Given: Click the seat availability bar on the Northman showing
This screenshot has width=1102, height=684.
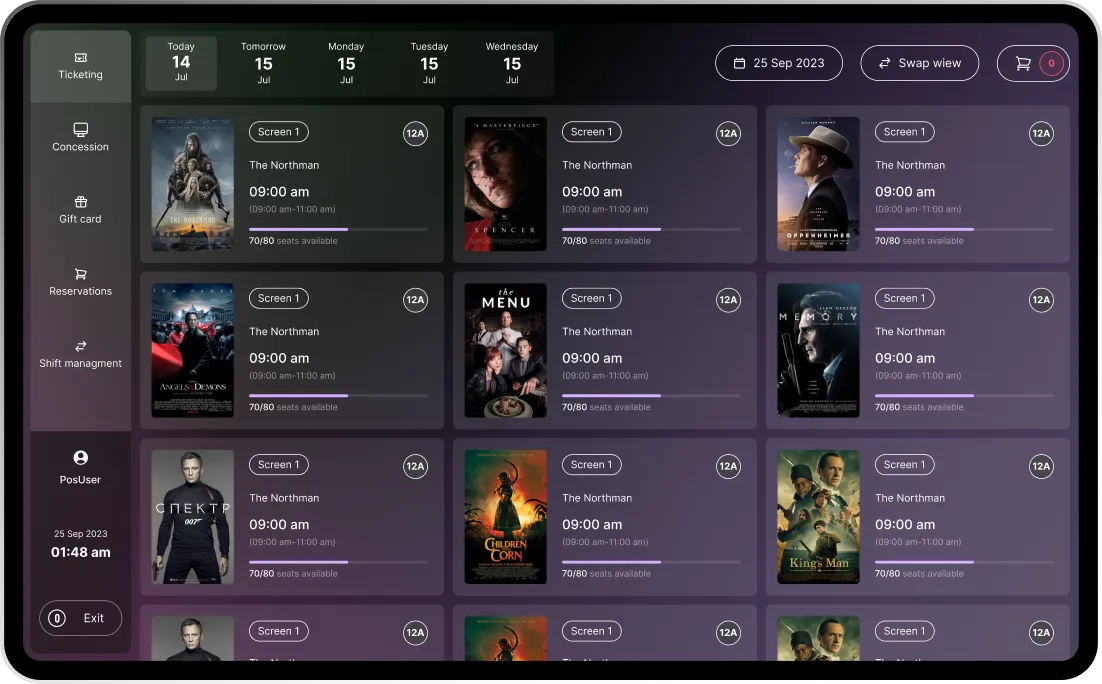Looking at the screenshot, I should coord(340,229).
